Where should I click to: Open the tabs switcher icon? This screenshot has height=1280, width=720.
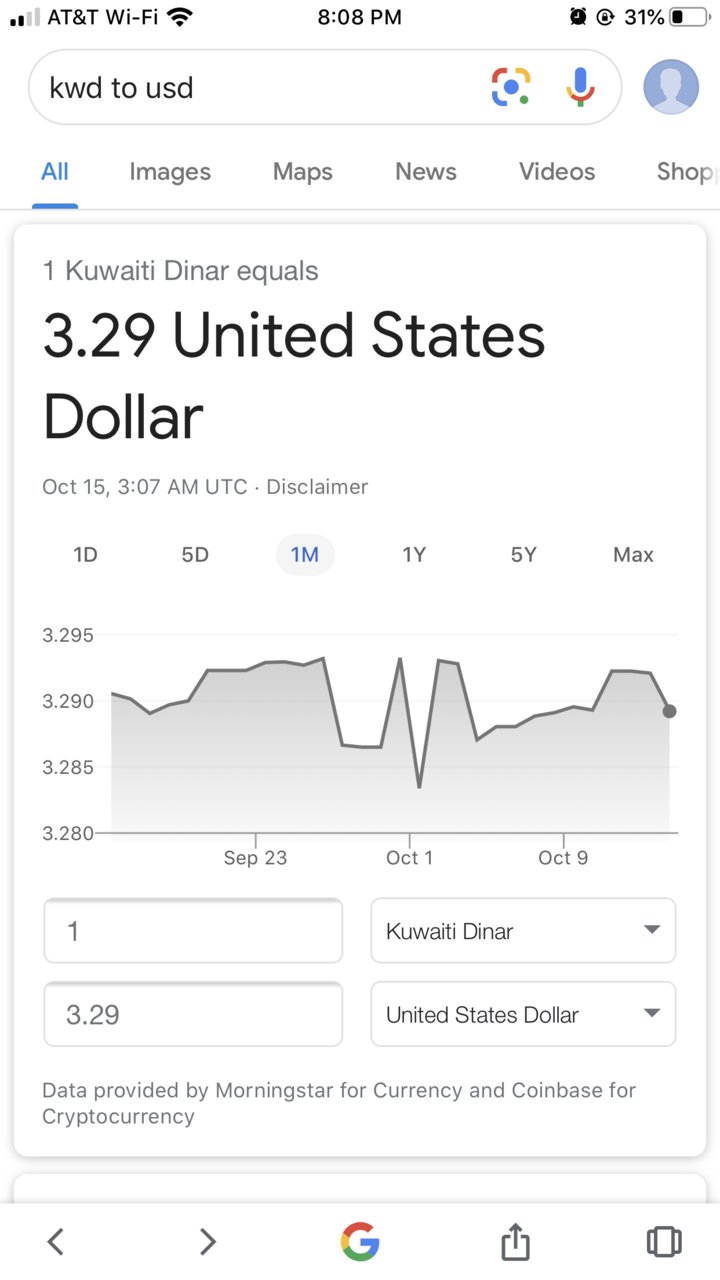click(664, 1242)
